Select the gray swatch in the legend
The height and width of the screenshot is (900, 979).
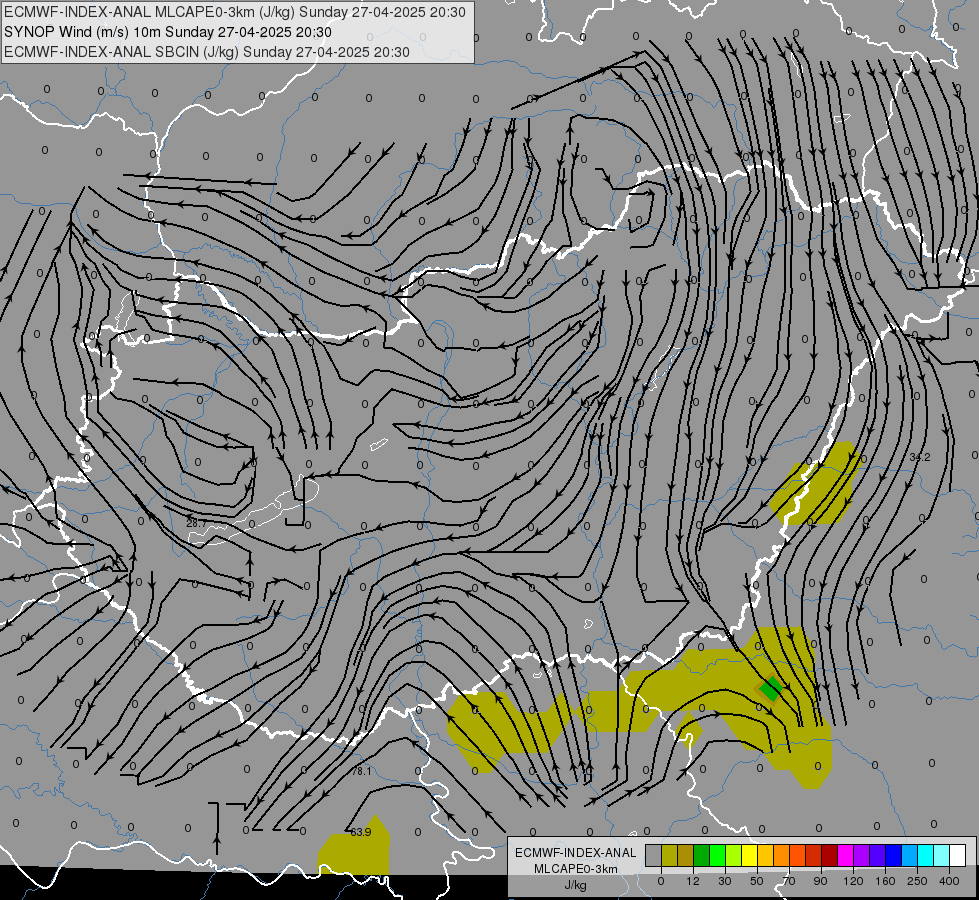pos(653,856)
